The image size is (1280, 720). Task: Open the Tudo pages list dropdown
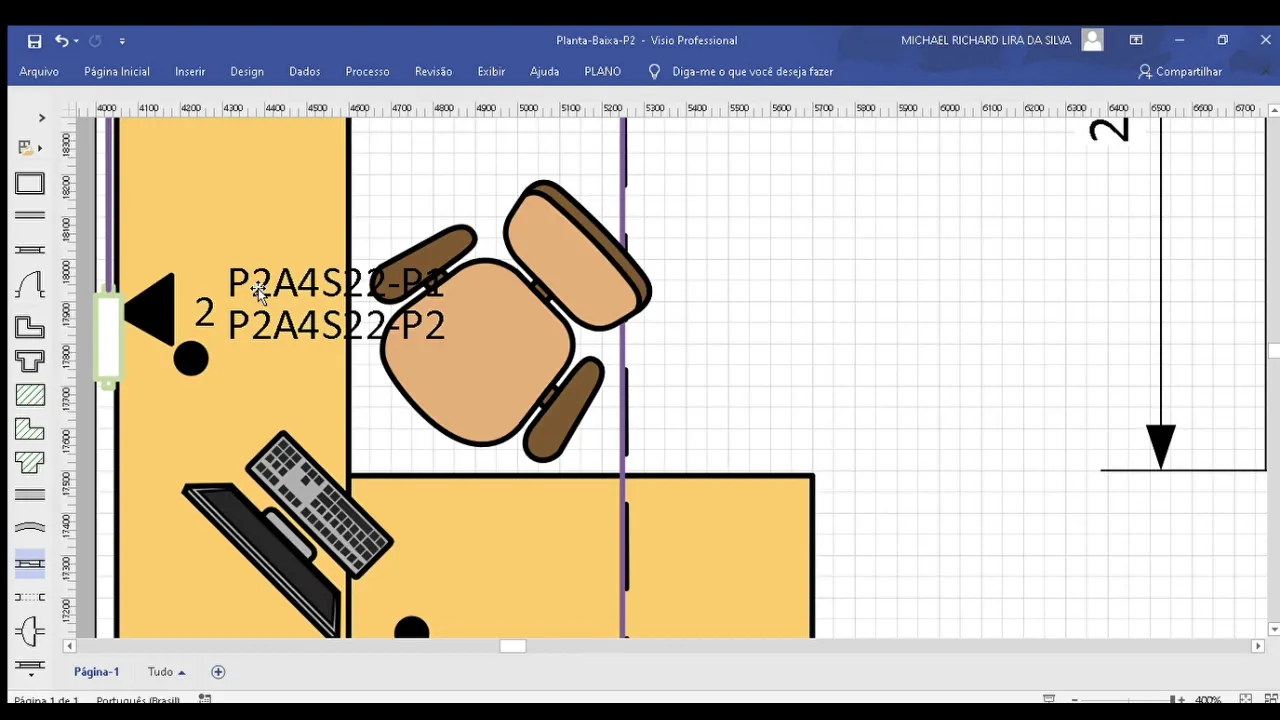click(167, 672)
